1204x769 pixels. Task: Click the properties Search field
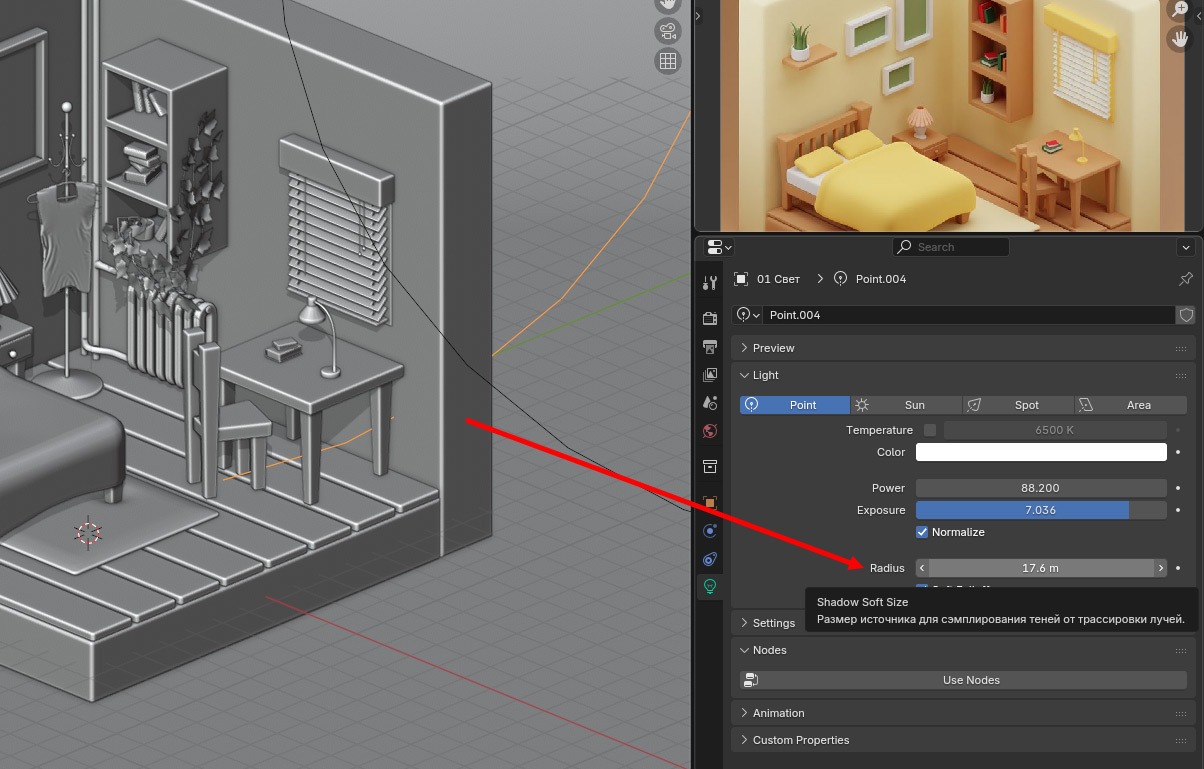(x=950, y=247)
